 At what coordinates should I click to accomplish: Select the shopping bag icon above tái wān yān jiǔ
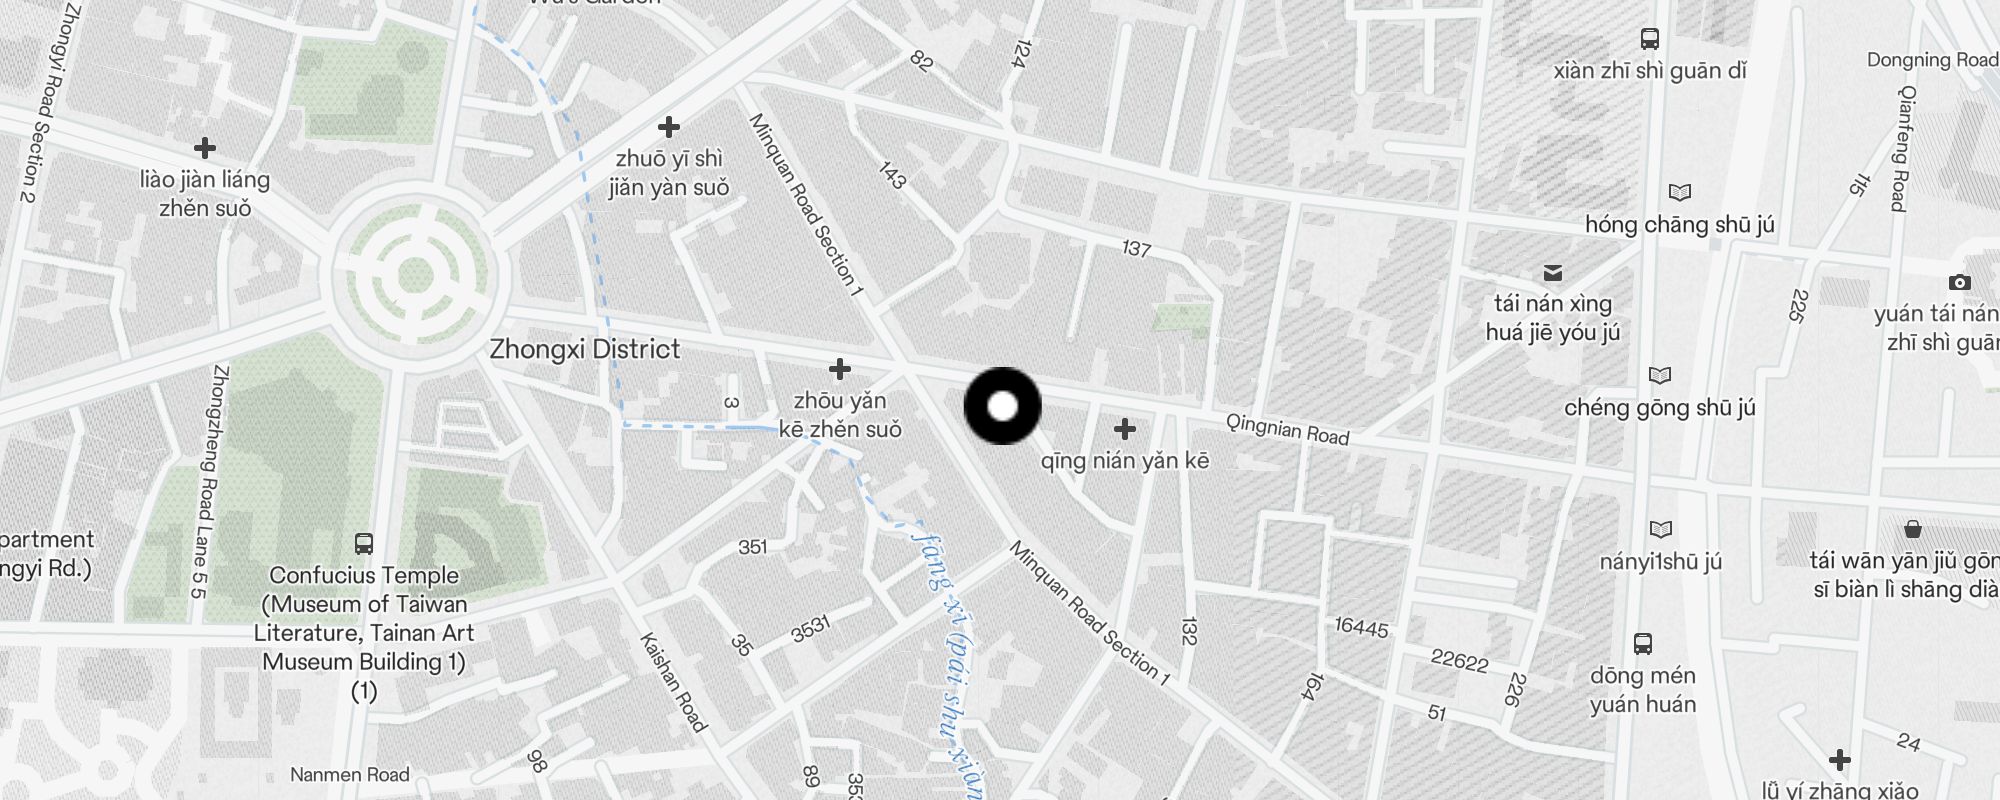(x=1913, y=528)
